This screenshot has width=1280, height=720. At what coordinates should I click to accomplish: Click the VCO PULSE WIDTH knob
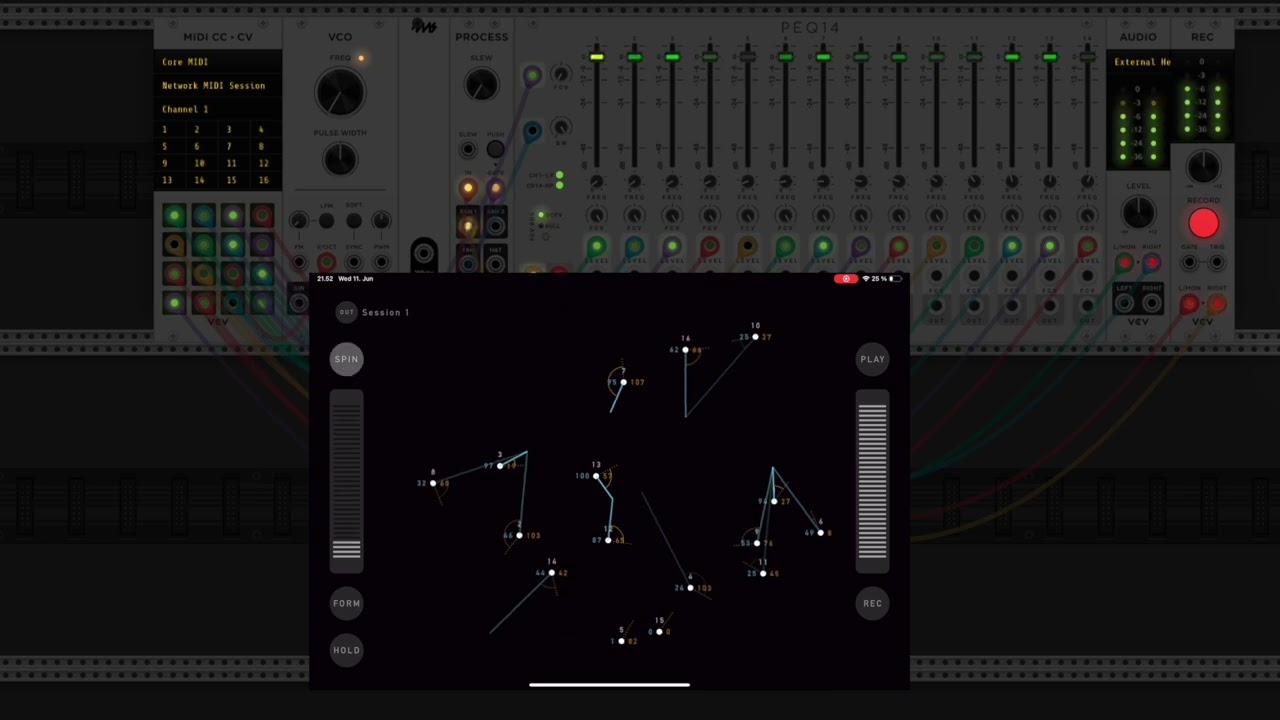[x=340, y=159]
